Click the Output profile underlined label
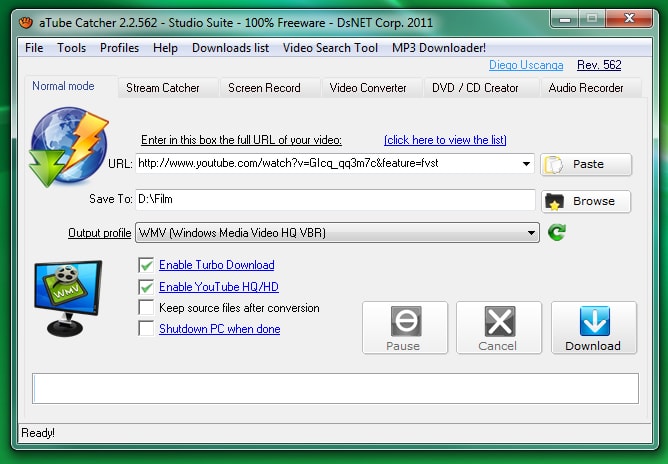The image size is (668, 464). (100, 233)
